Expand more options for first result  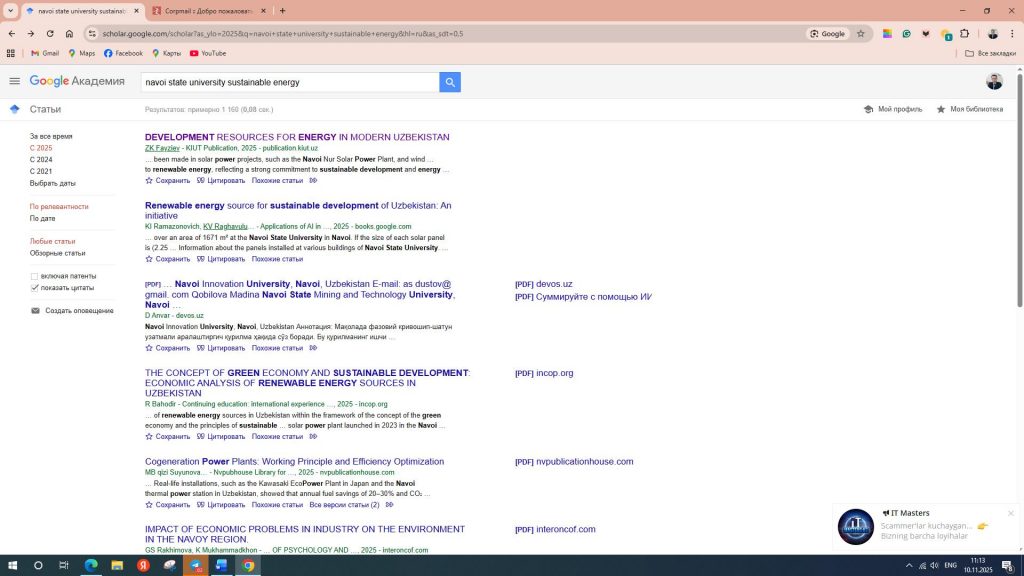coord(313,181)
